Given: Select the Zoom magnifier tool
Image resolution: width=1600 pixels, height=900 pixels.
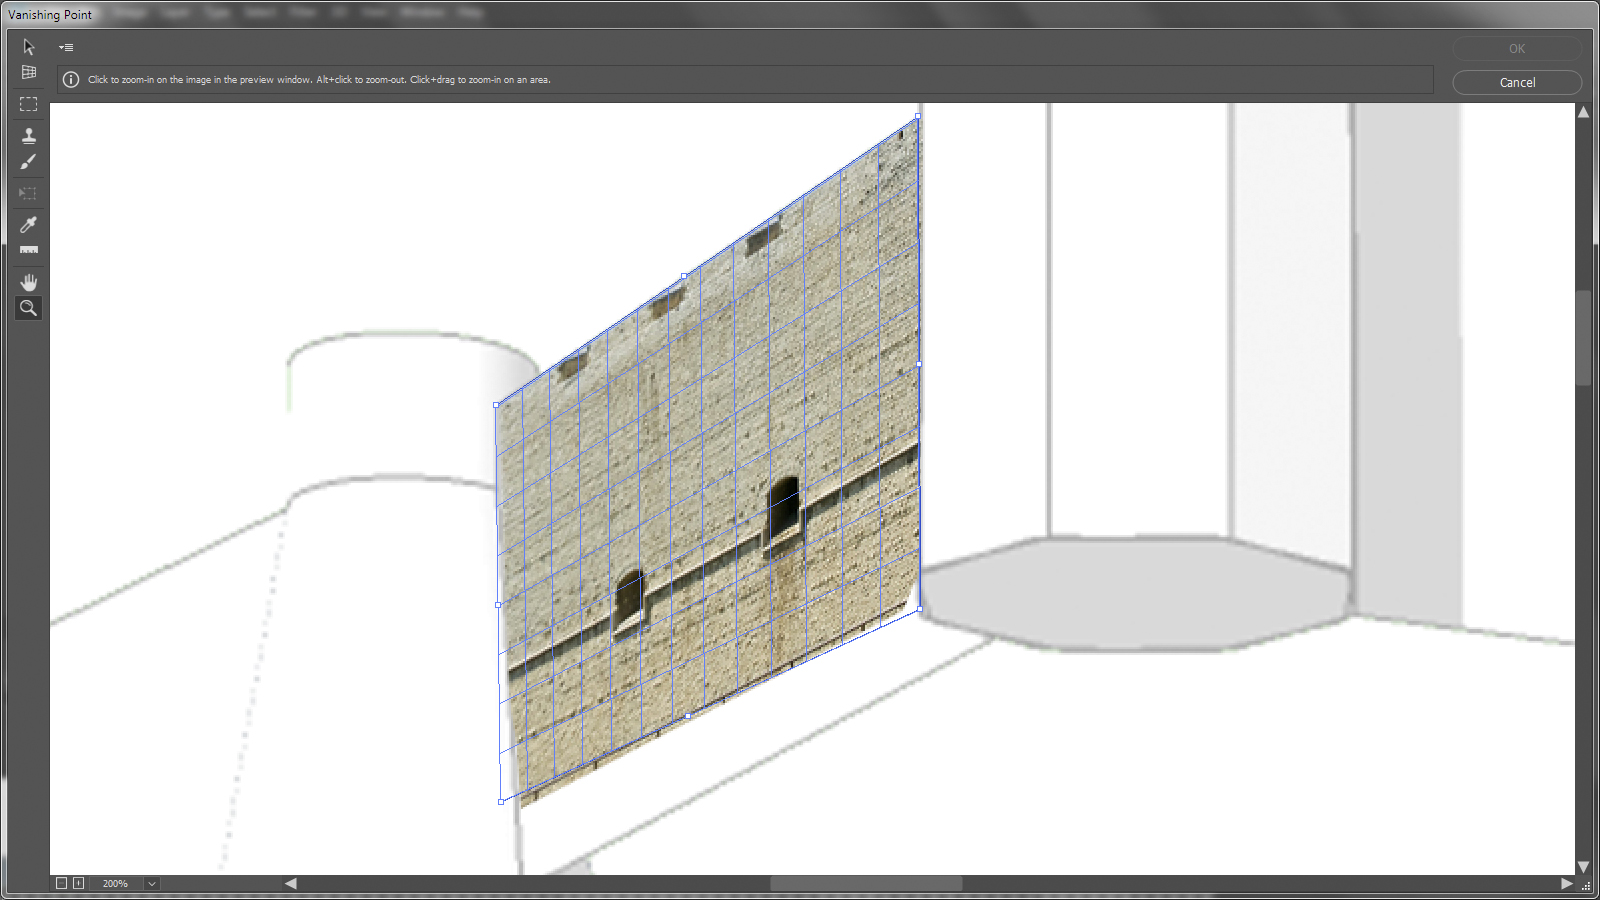Looking at the screenshot, I should pyautogui.click(x=28, y=308).
